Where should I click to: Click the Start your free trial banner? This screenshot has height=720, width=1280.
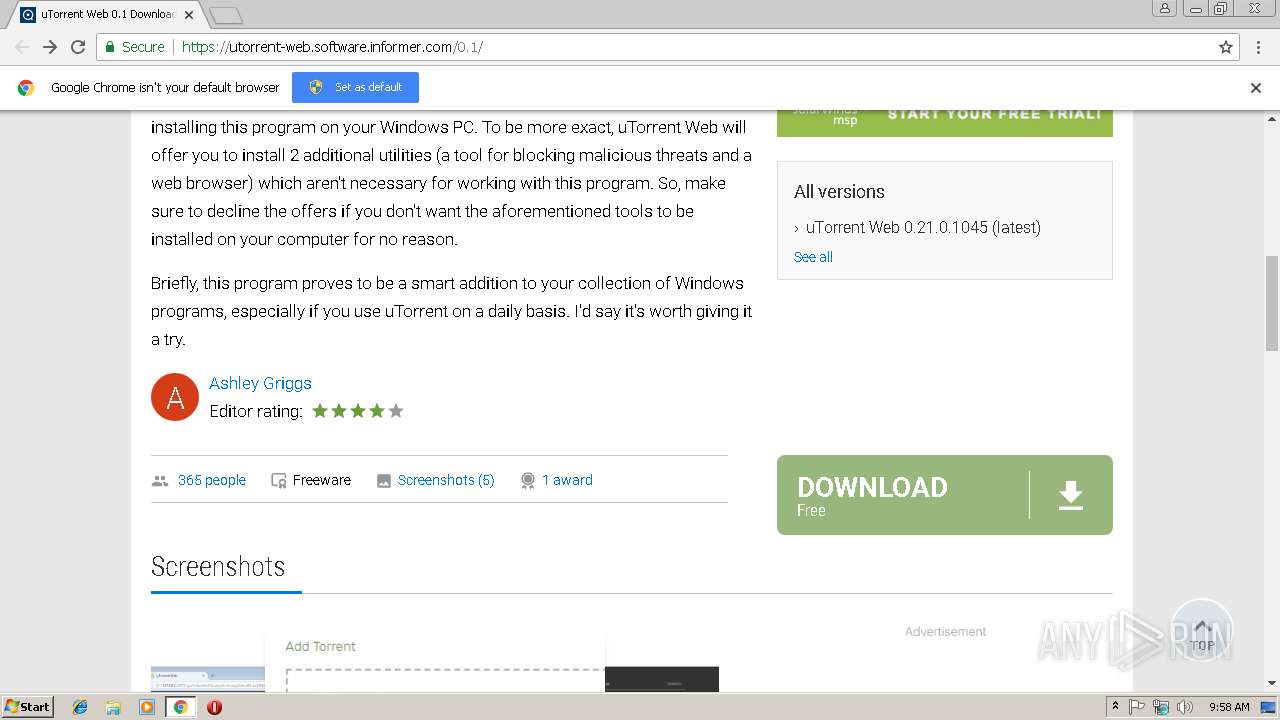point(945,123)
